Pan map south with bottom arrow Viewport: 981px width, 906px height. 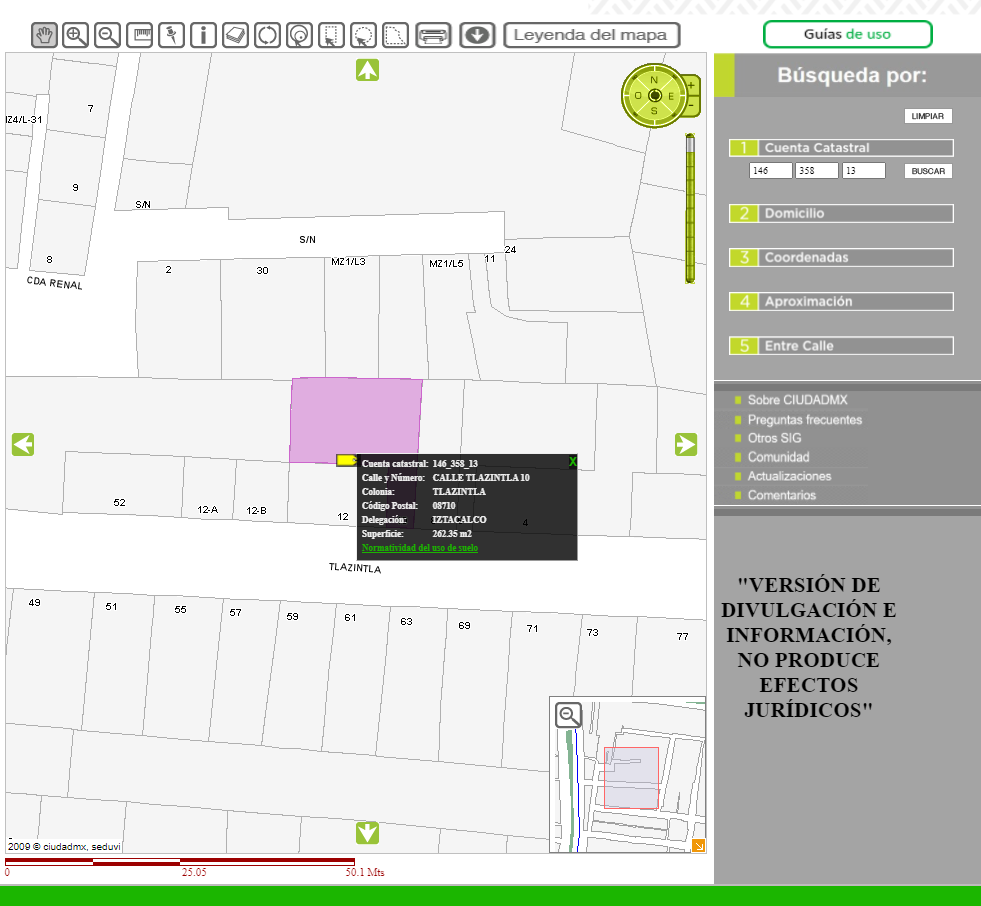click(367, 833)
